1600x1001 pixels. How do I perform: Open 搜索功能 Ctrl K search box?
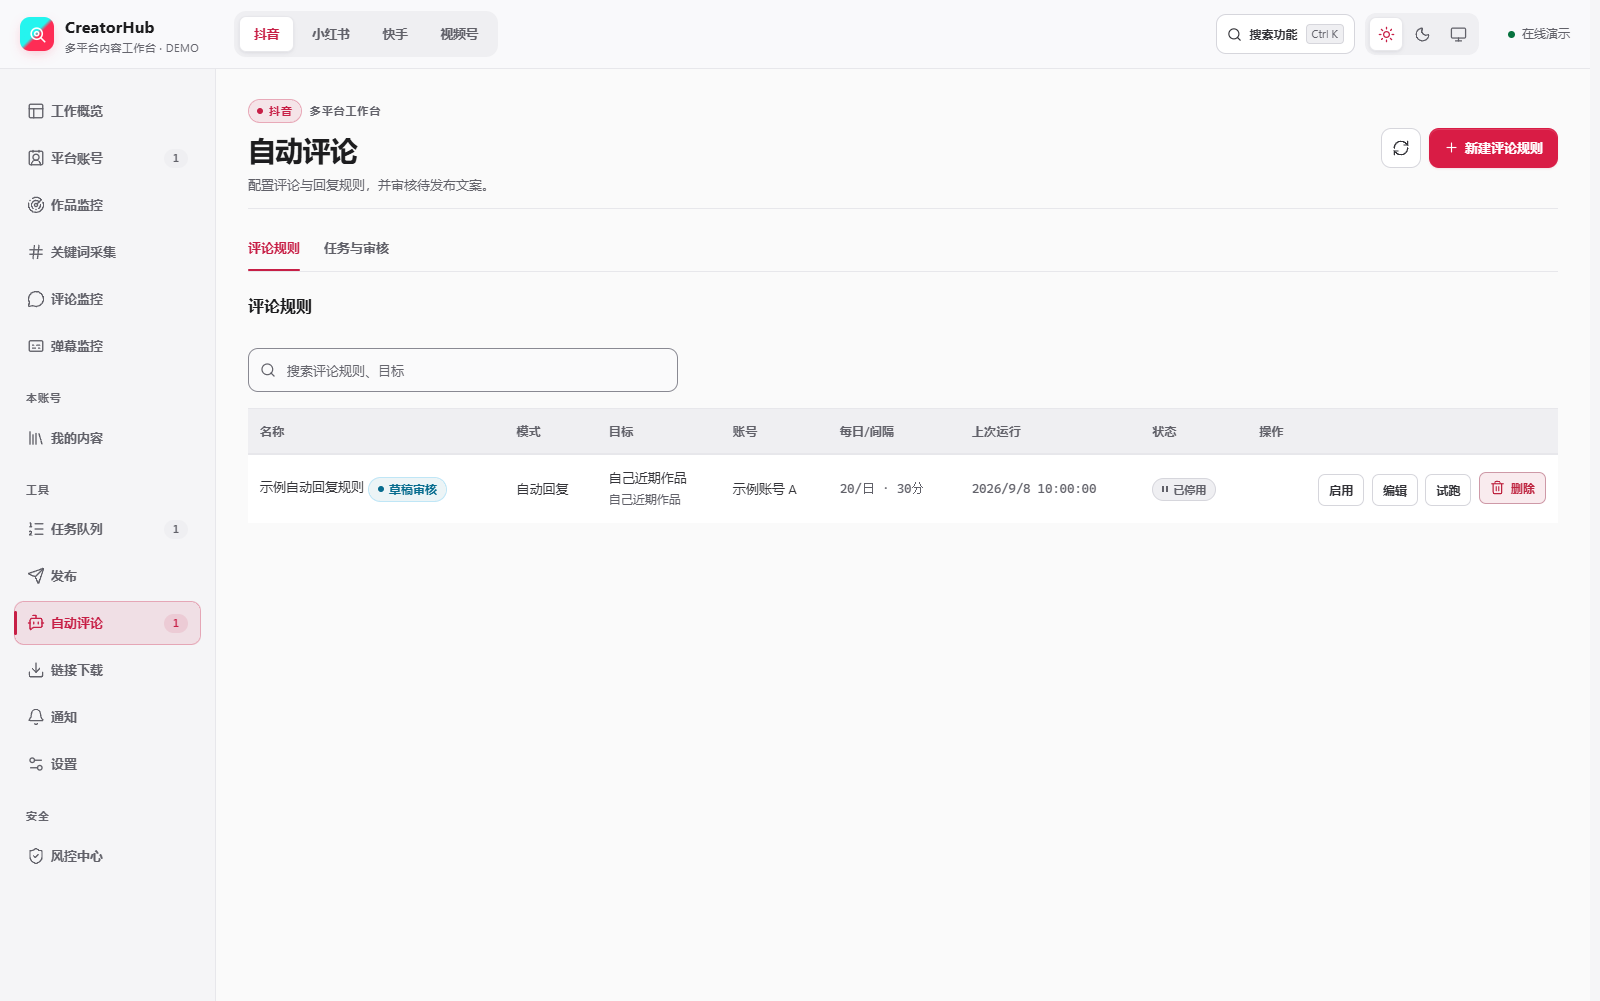(x=1285, y=34)
